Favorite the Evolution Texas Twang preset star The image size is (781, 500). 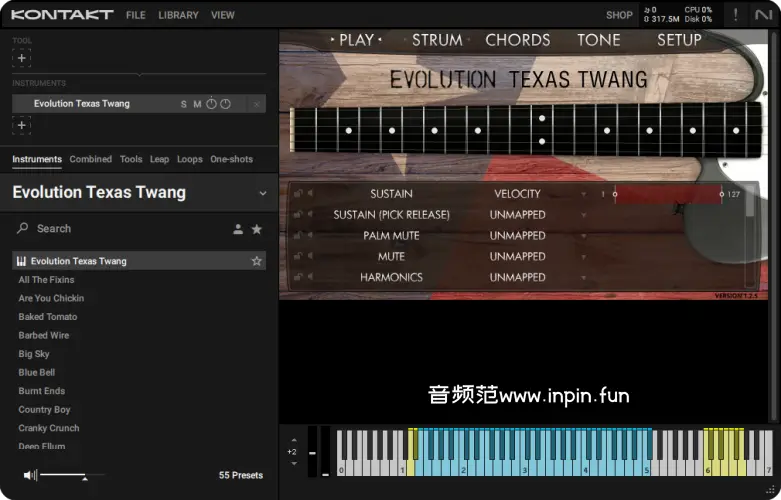(x=257, y=261)
